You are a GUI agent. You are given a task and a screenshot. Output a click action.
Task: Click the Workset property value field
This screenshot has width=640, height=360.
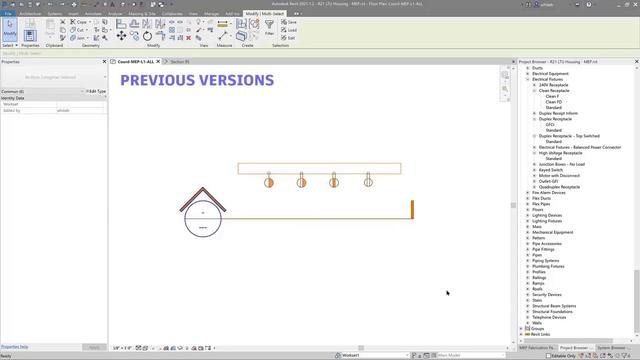pos(80,104)
